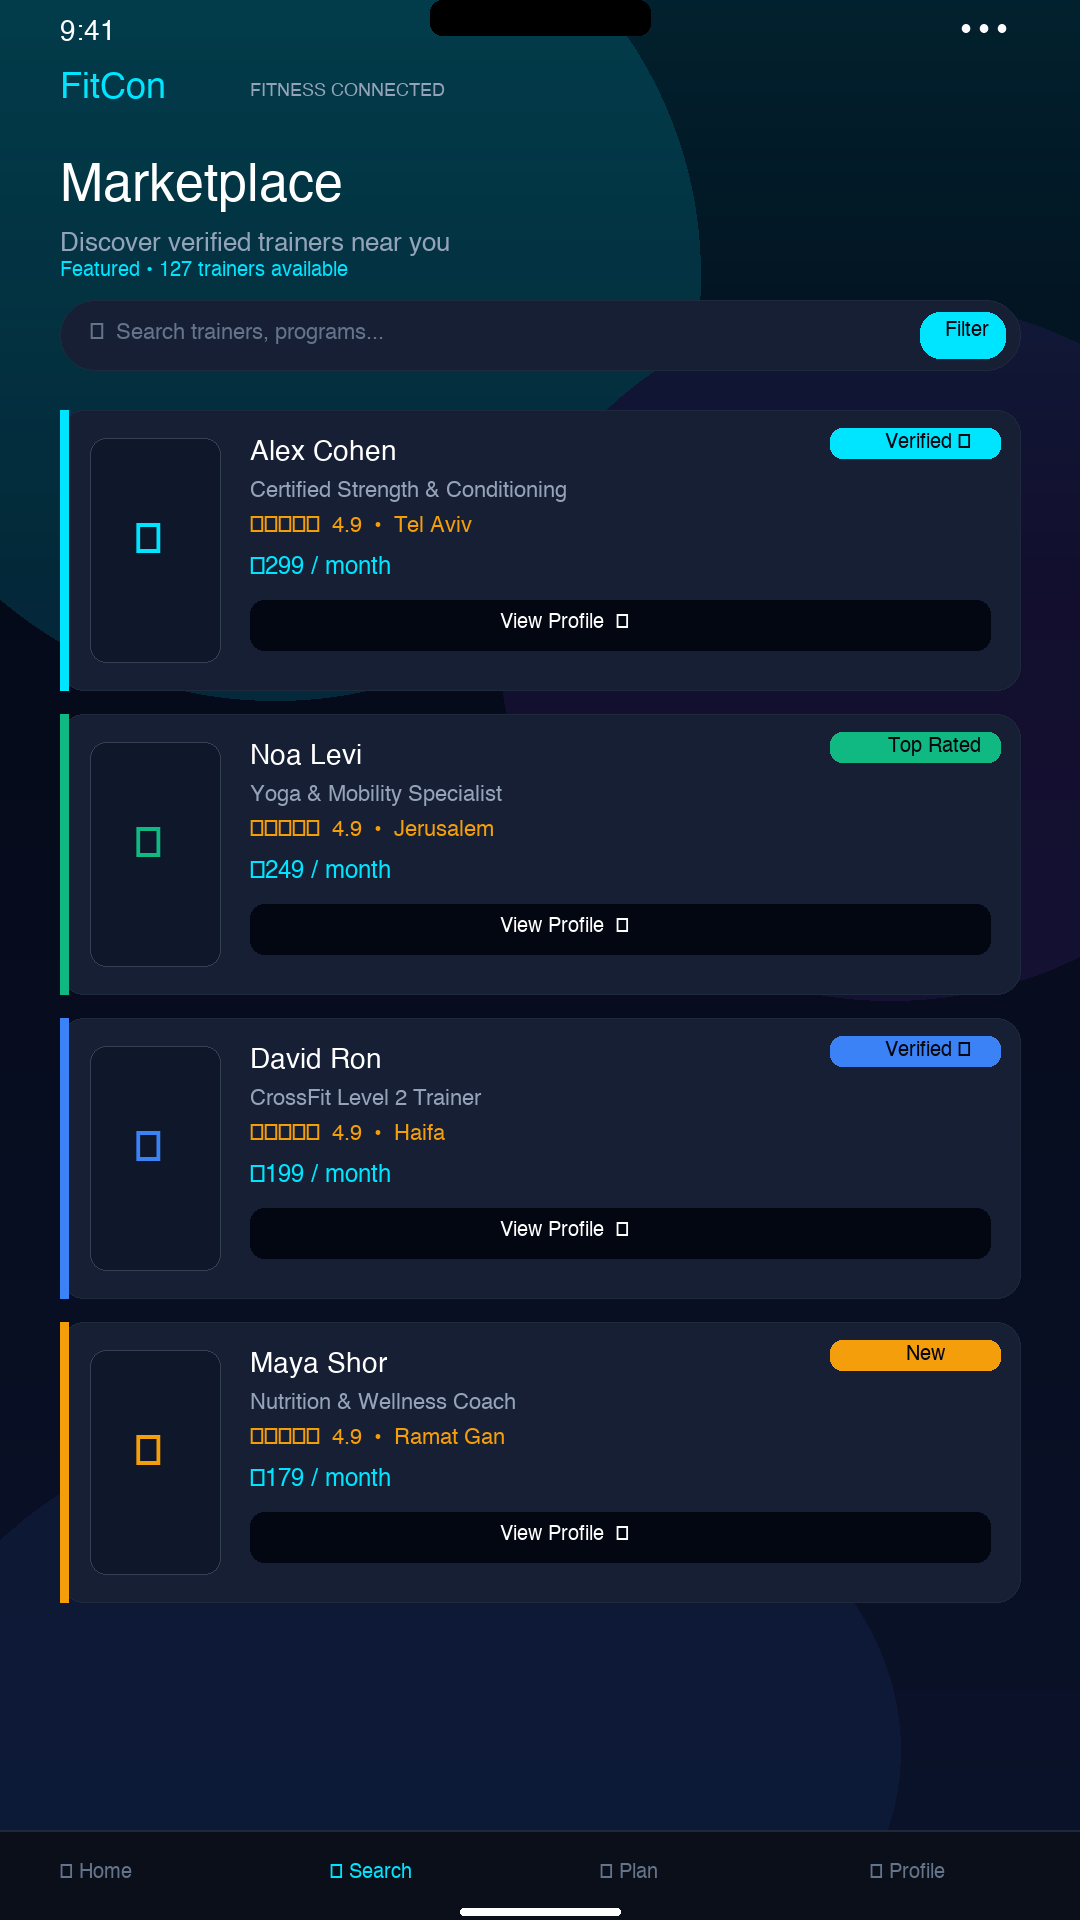This screenshot has width=1080, height=1920.
Task: Click the Top Rated badge
Action: (x=915, y=747)
